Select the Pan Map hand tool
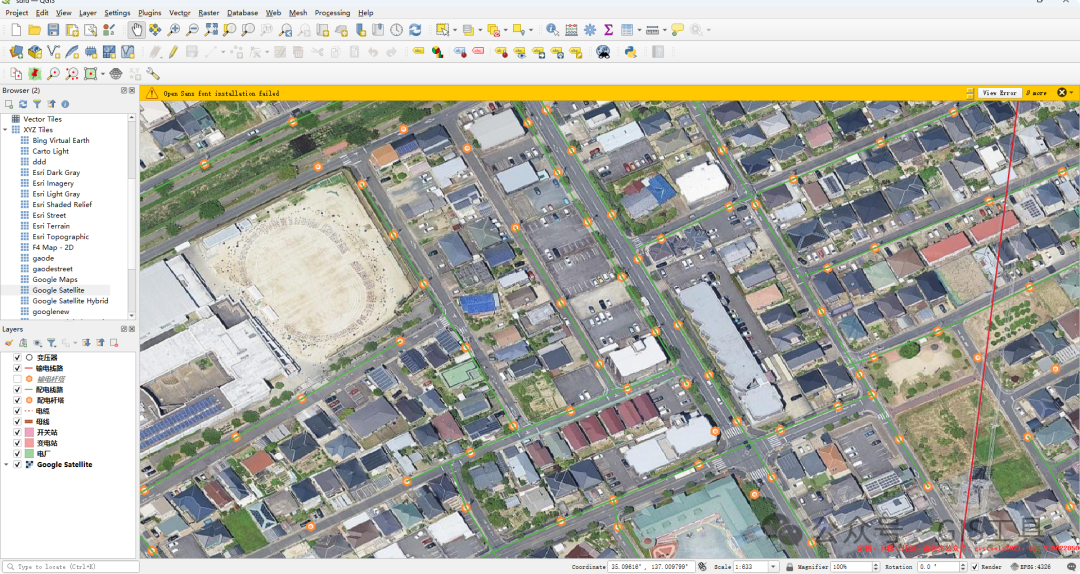 click(x=136, y=30)
